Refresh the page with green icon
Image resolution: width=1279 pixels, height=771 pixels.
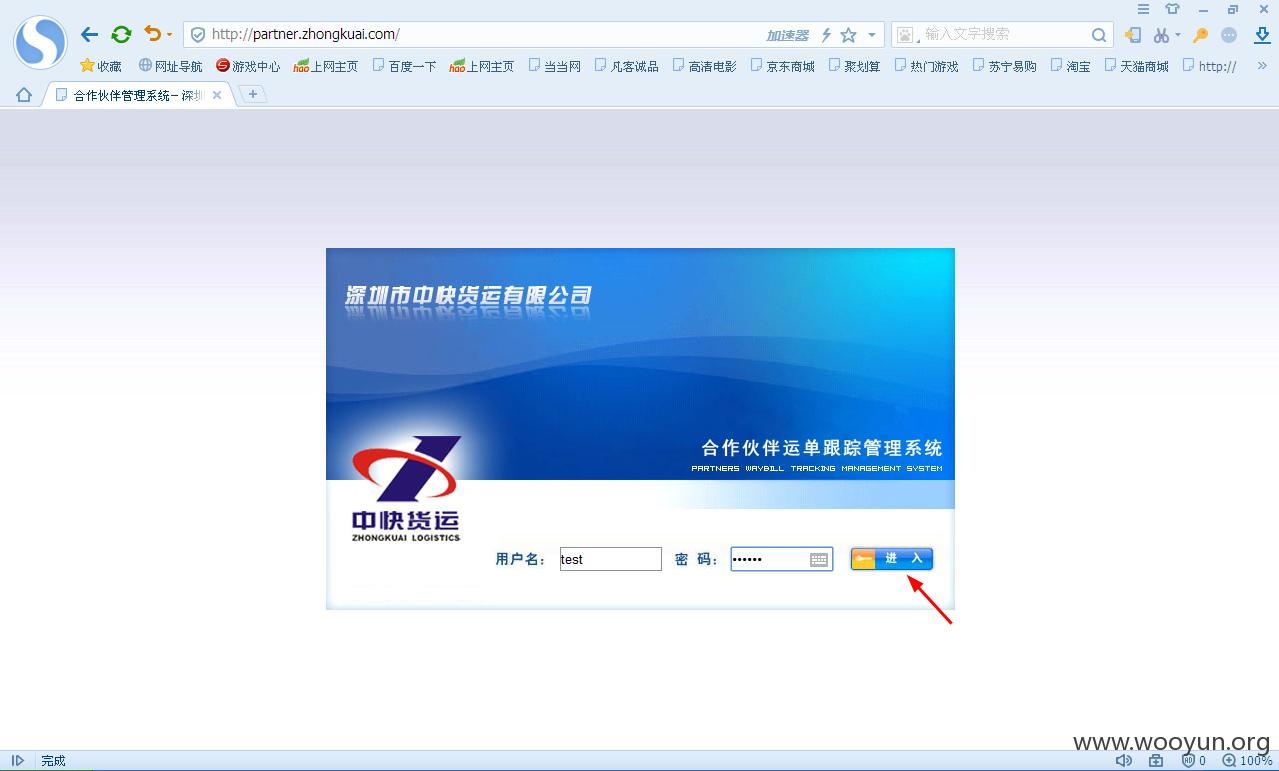coord(121,34)
